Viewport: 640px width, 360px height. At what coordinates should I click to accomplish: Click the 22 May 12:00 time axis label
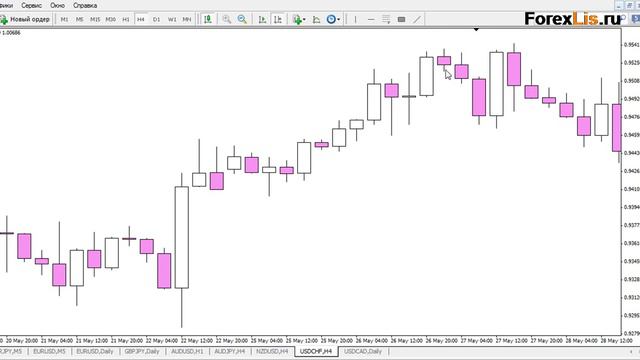197,340
